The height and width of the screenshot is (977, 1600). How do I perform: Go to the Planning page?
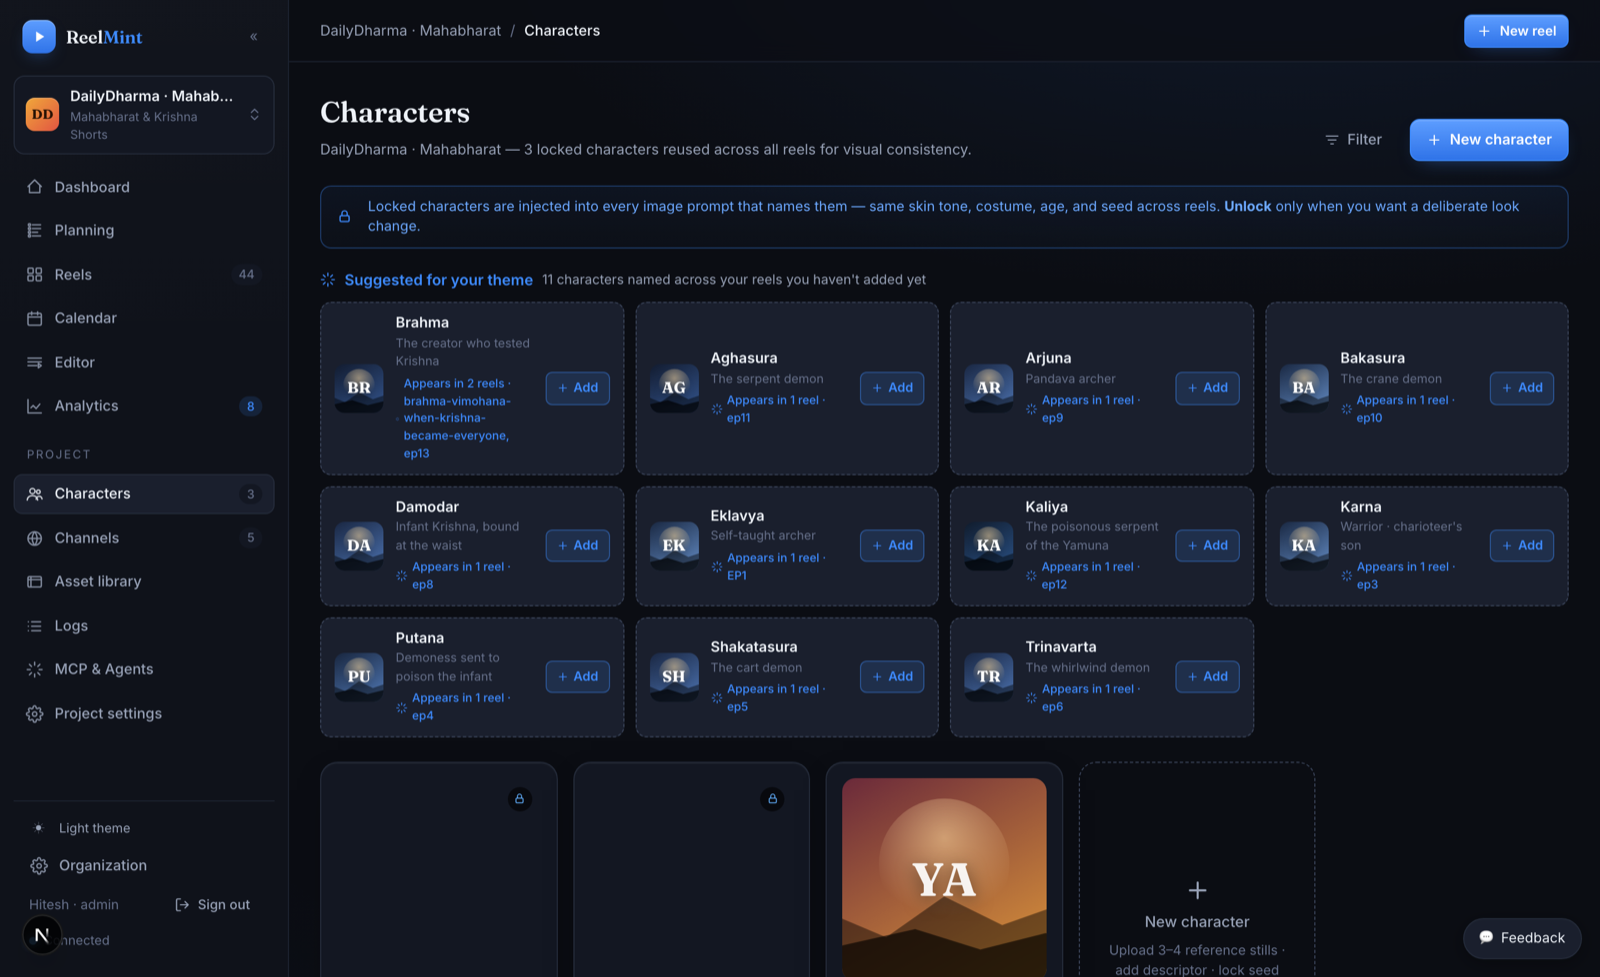144,230
